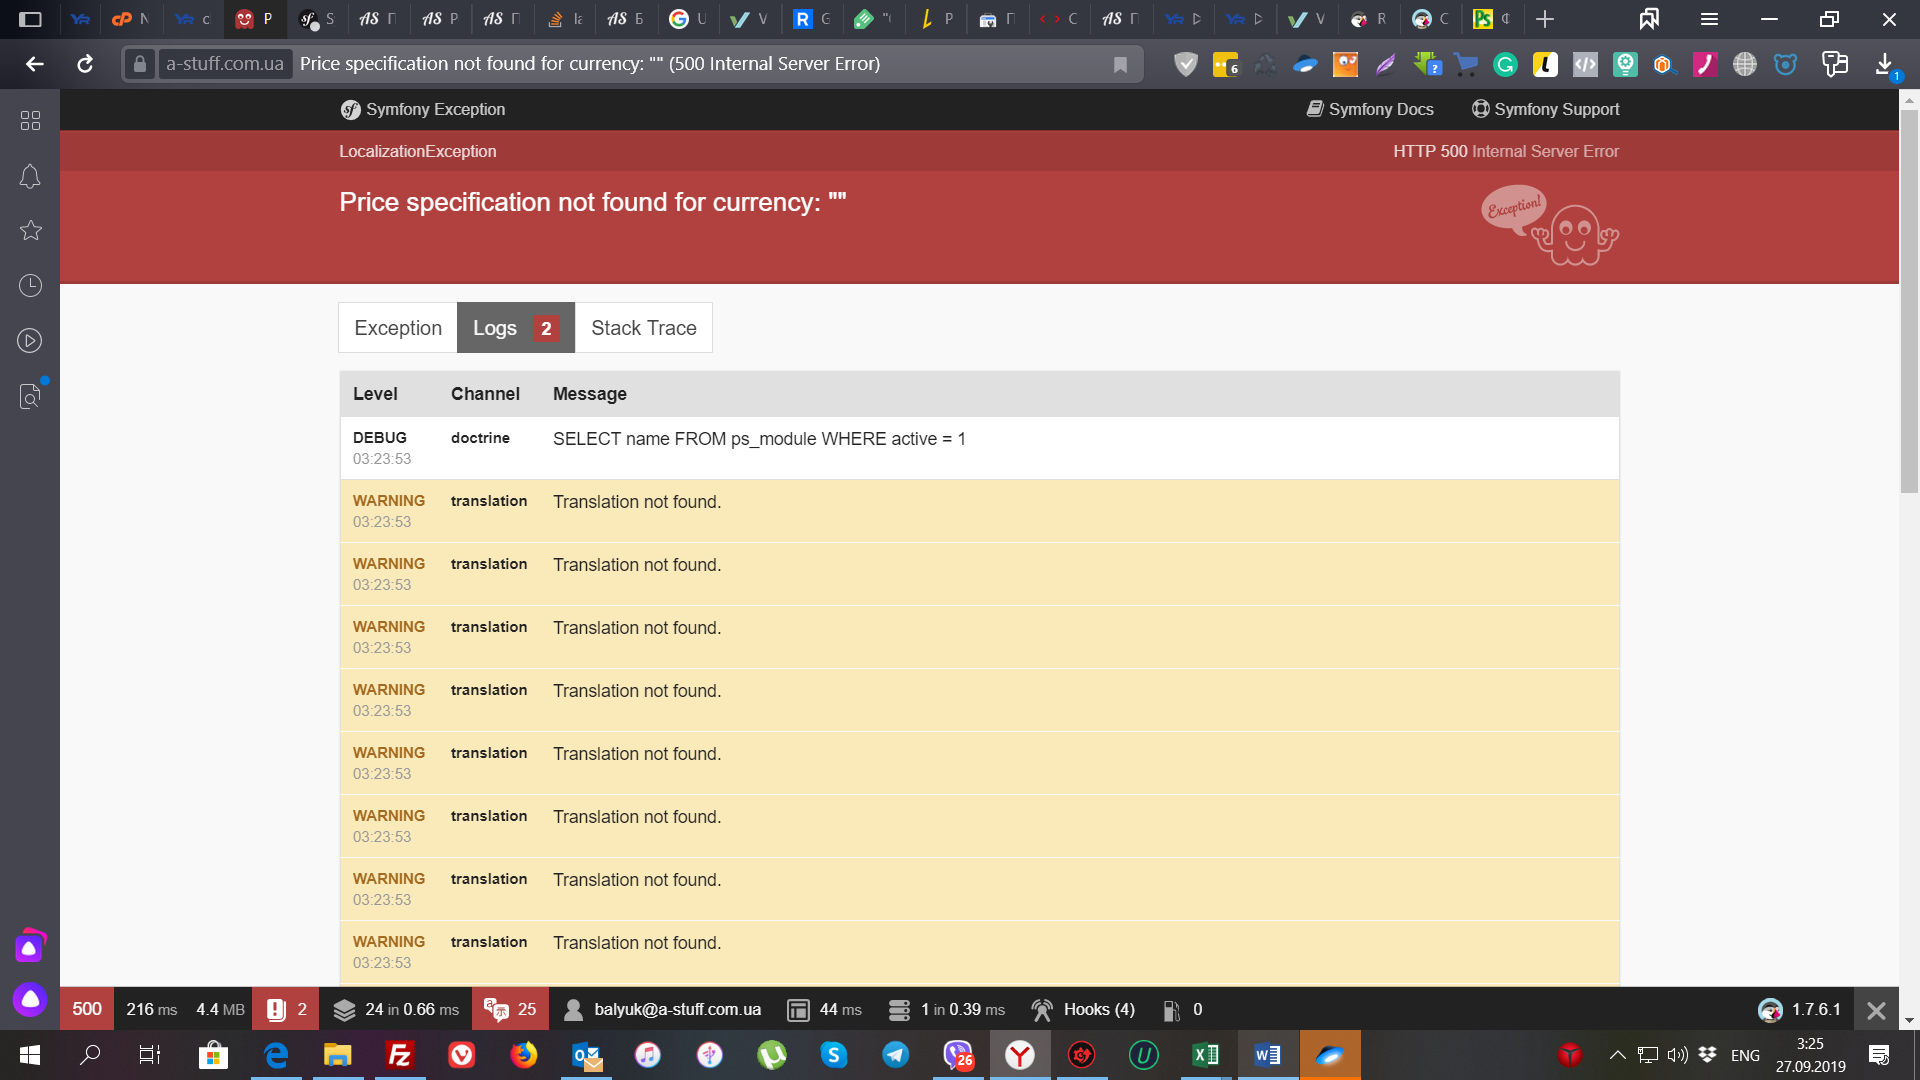
Task: Open the browser hamburger menu
Action: pos(1709,19)
